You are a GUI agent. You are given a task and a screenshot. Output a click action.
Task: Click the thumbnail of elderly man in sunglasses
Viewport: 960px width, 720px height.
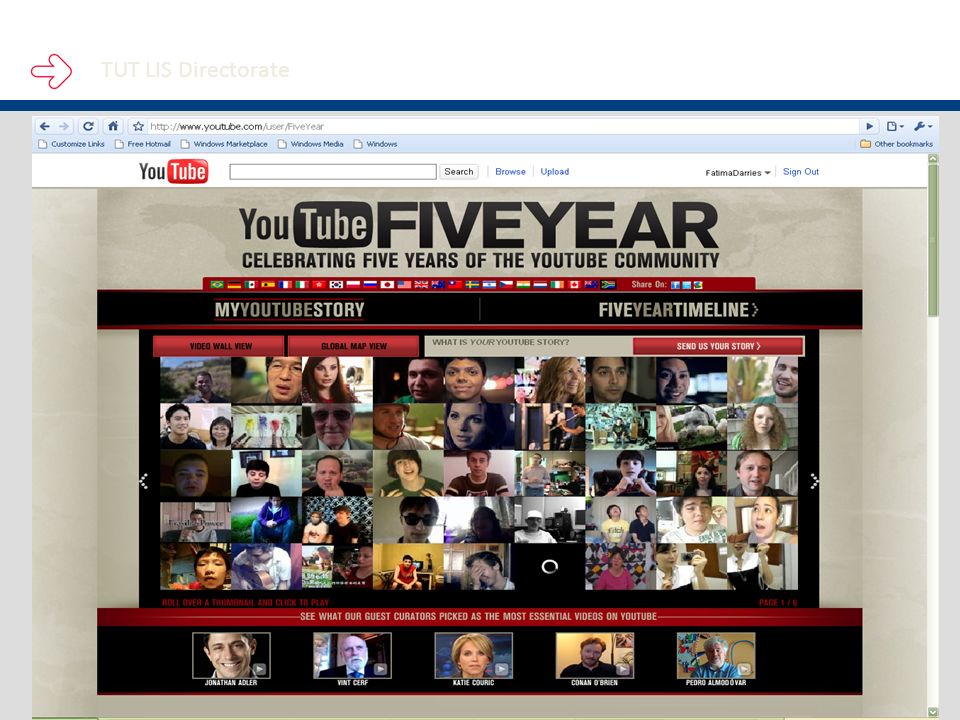[337, 427]
